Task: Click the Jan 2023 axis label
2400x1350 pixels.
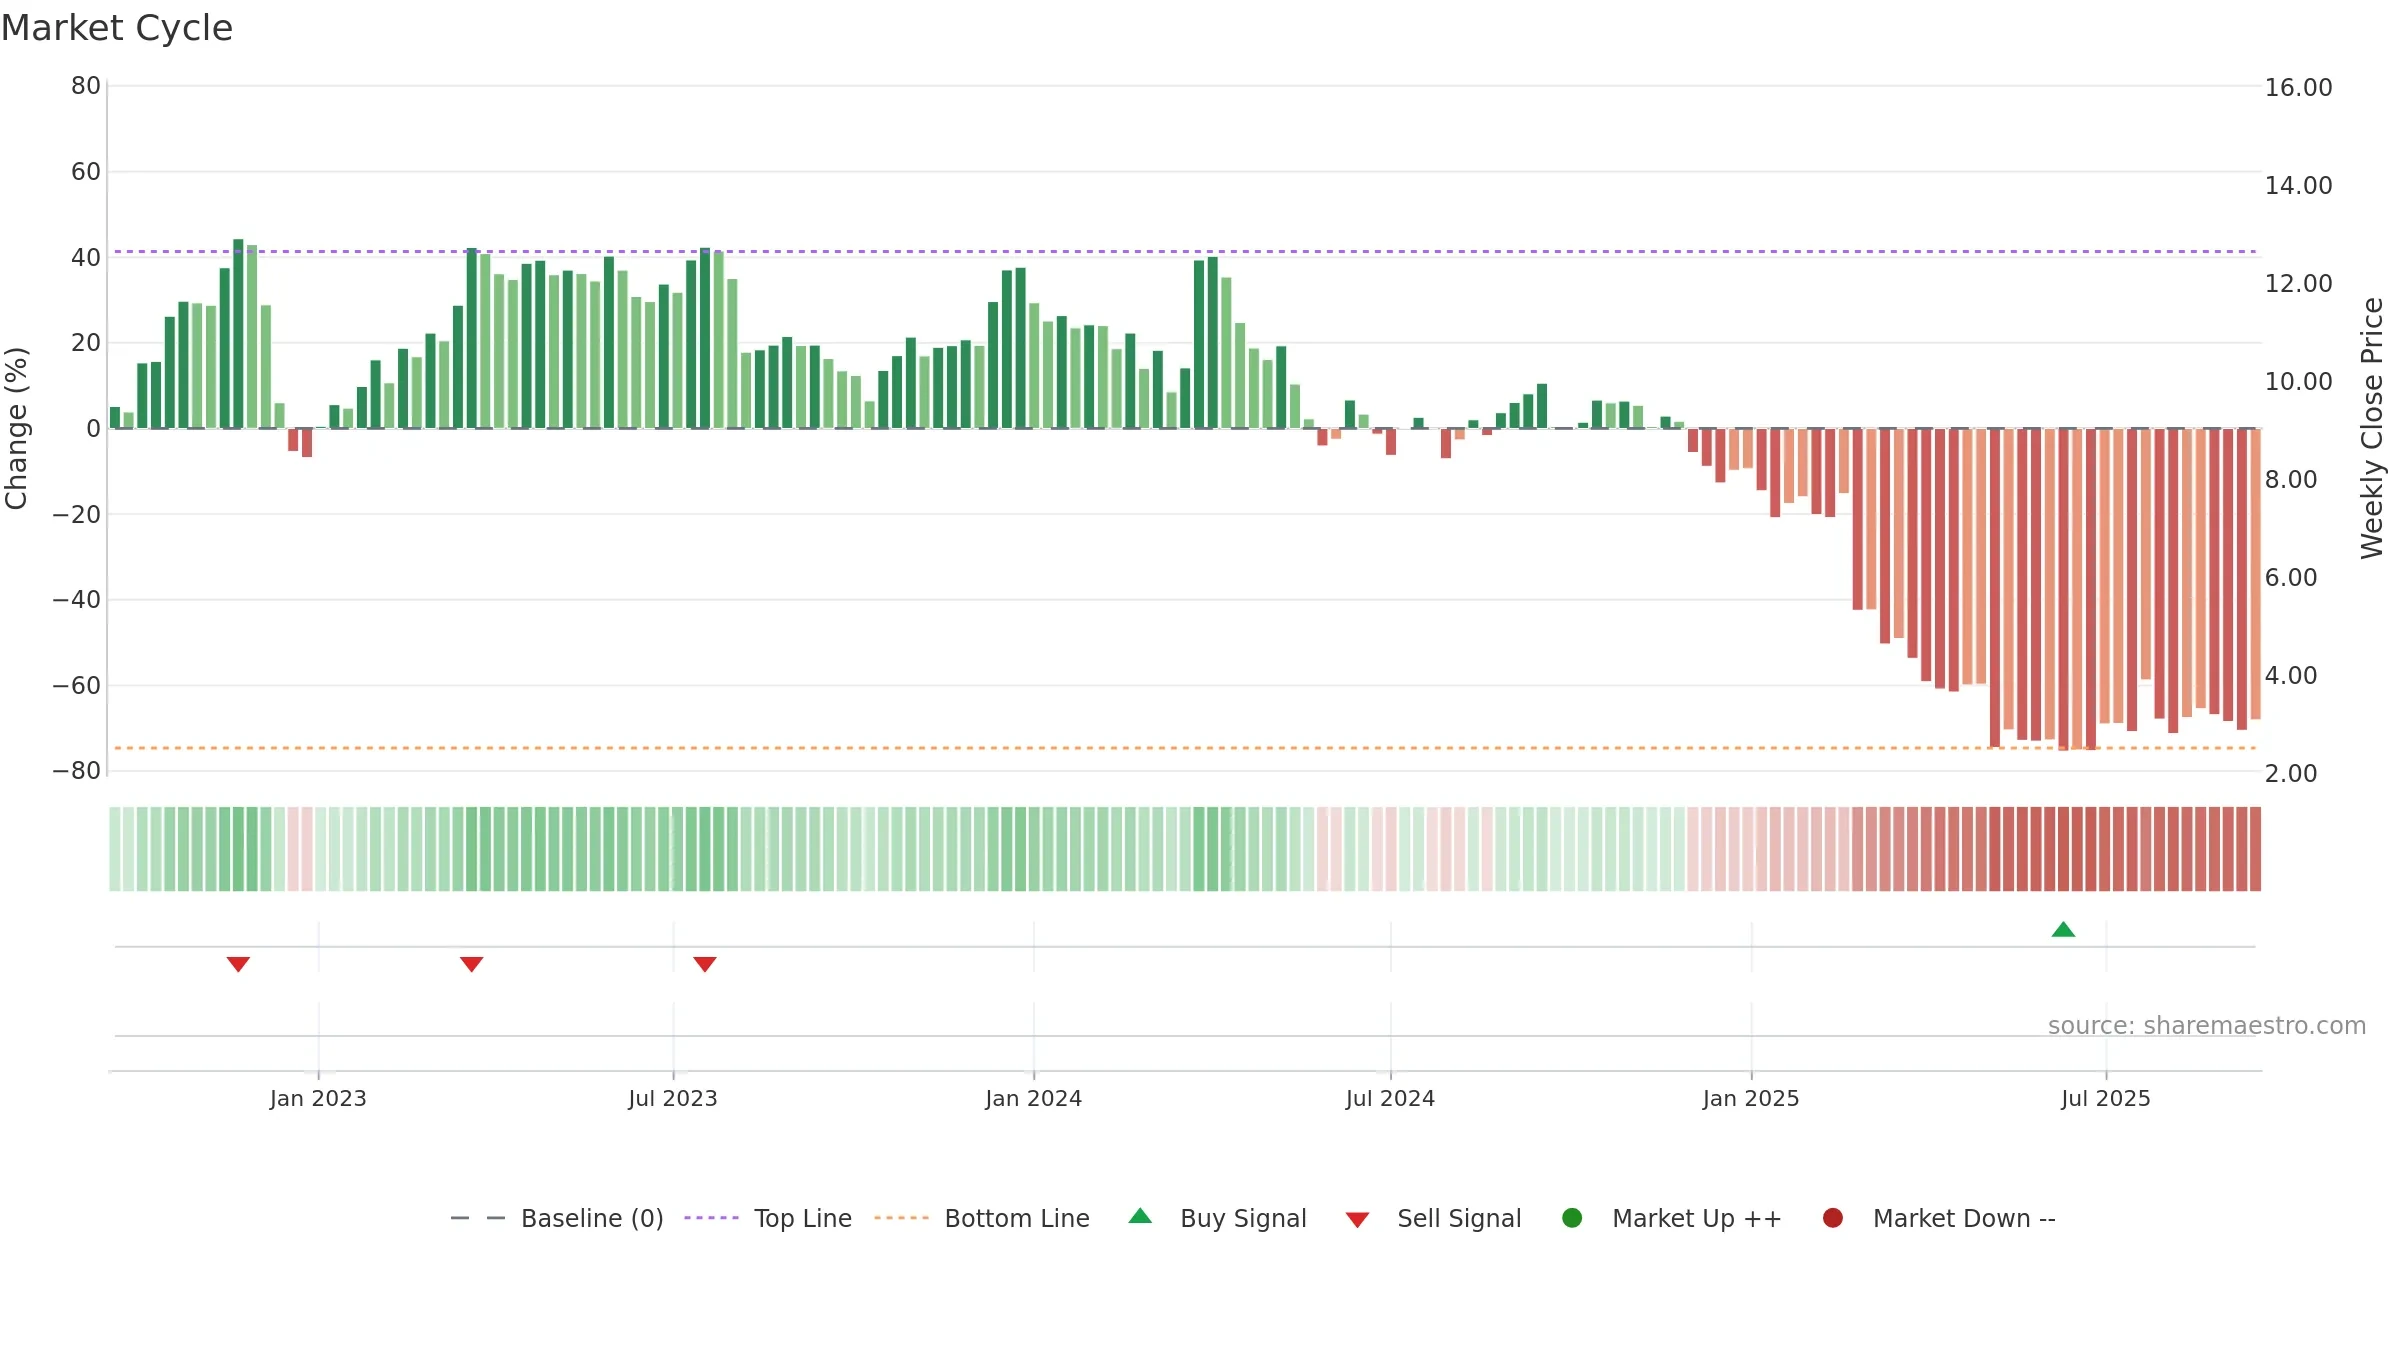Action: pyautogui.click(x=318, y=1098)
